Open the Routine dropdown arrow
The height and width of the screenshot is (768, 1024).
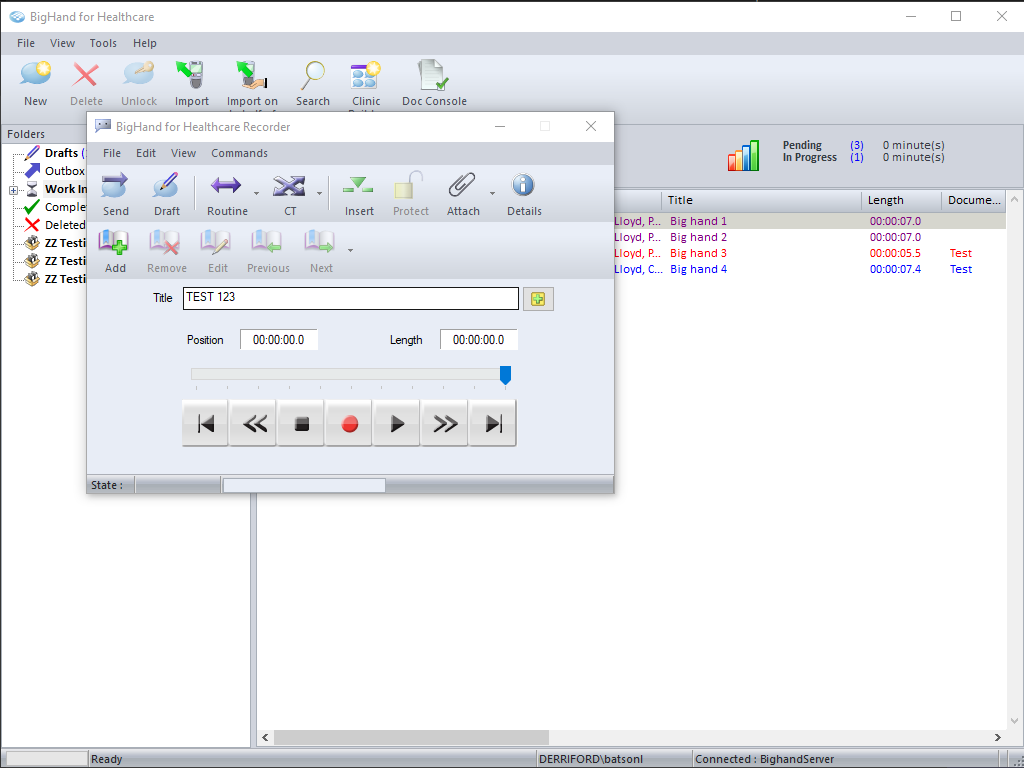point(256,193)
